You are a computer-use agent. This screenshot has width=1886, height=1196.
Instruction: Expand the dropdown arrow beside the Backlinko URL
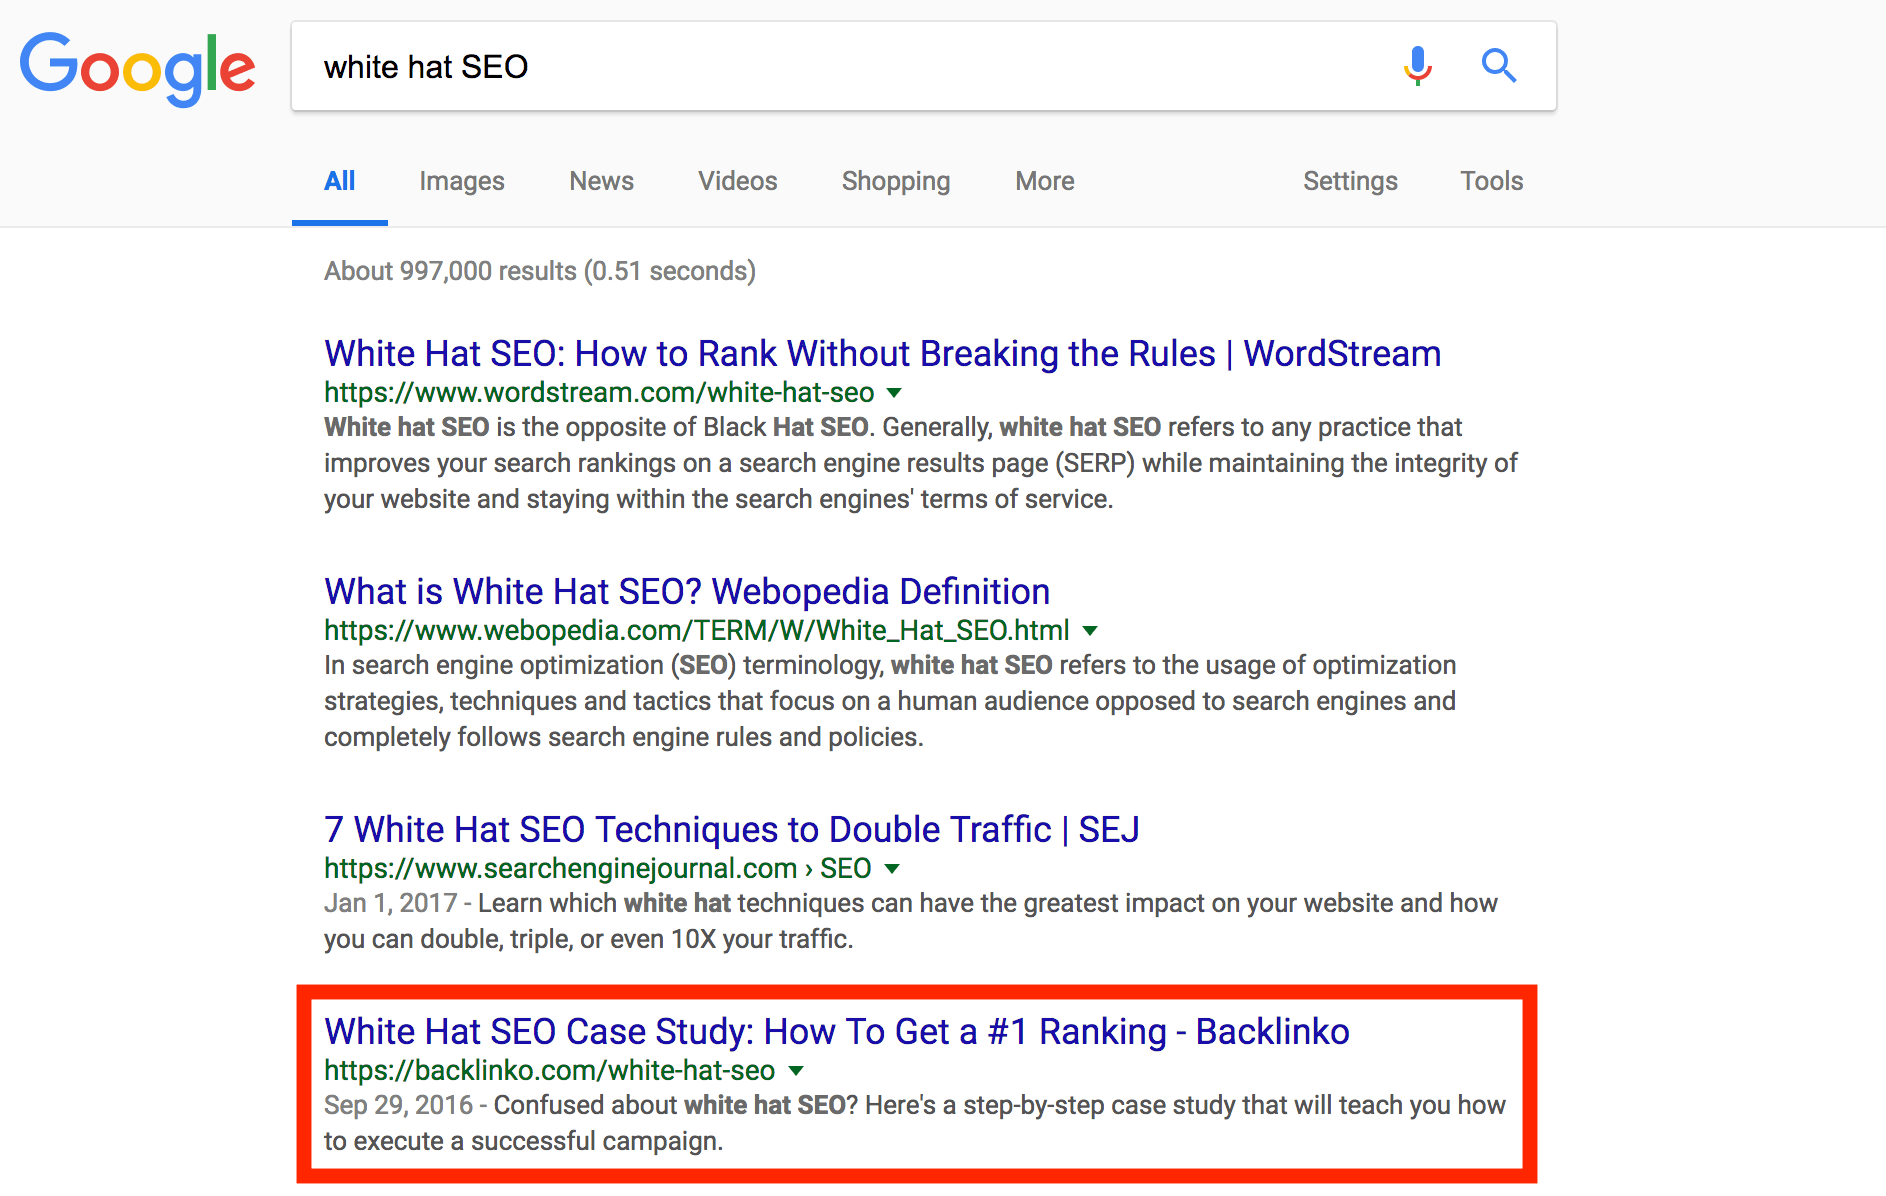click(795, 1071)
